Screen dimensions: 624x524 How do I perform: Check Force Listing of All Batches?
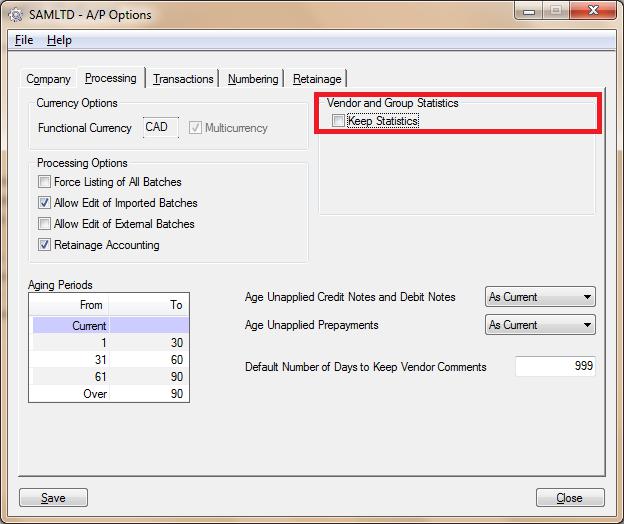[44, 182]
